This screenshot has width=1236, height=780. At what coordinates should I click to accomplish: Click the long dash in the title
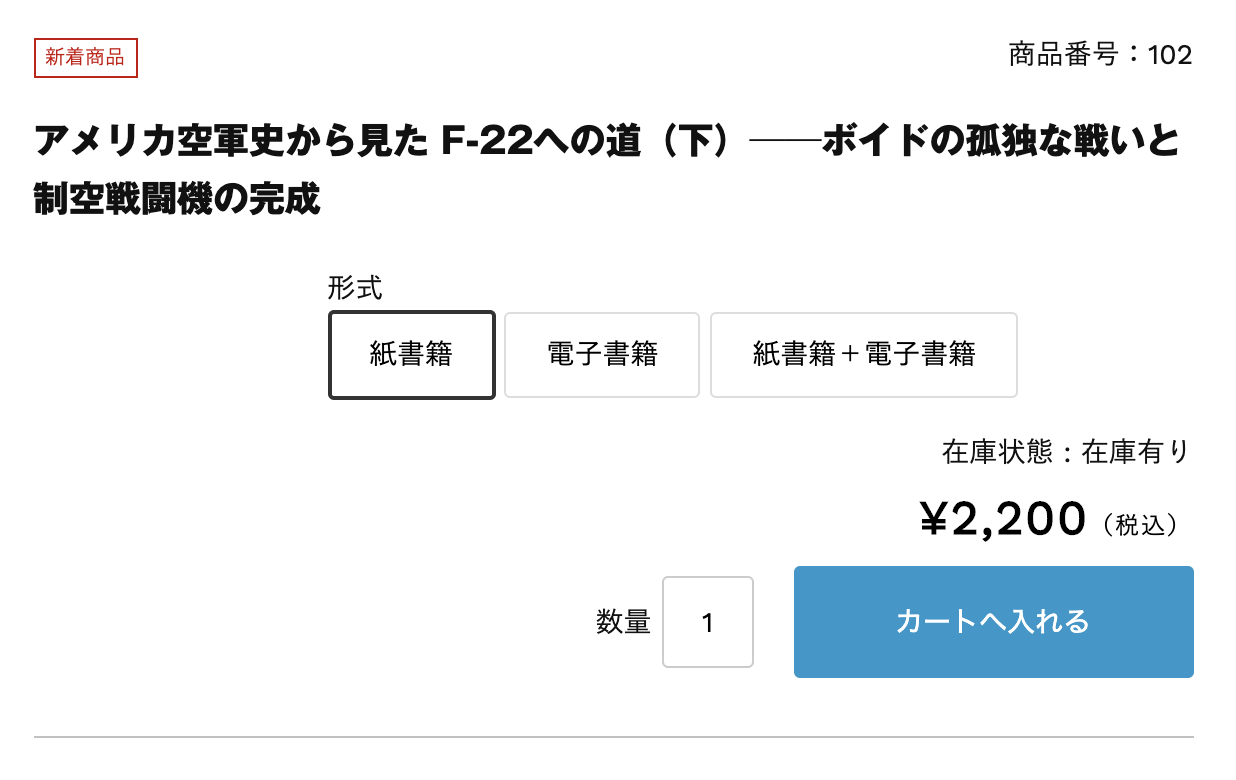(785, 143)
